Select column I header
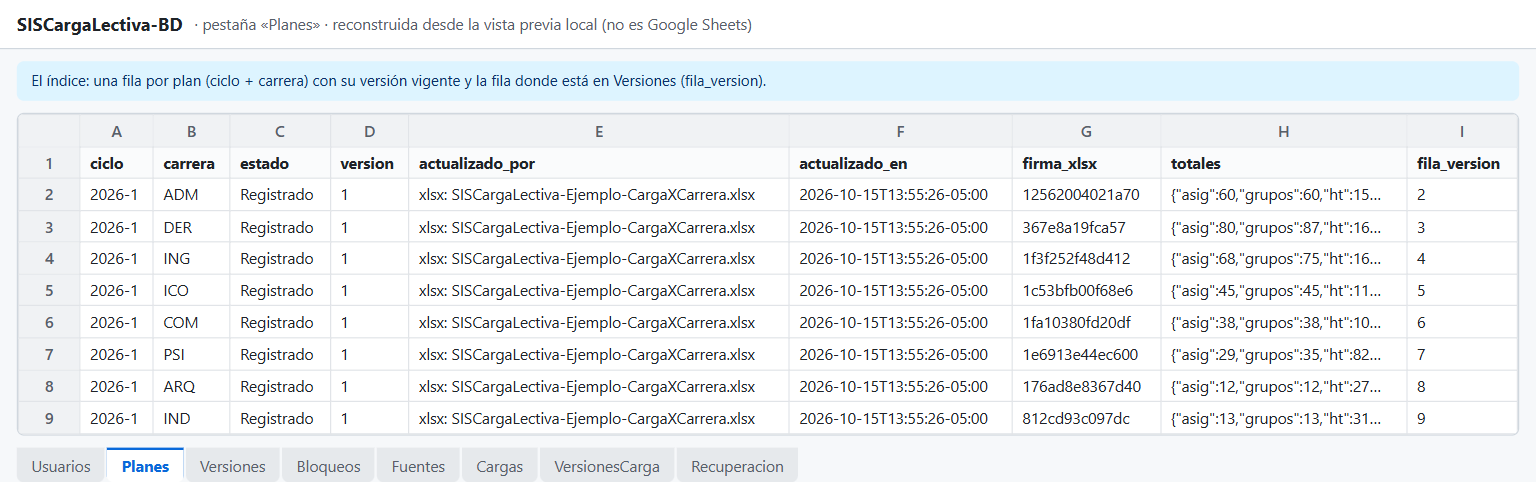 pos(1462,131)
